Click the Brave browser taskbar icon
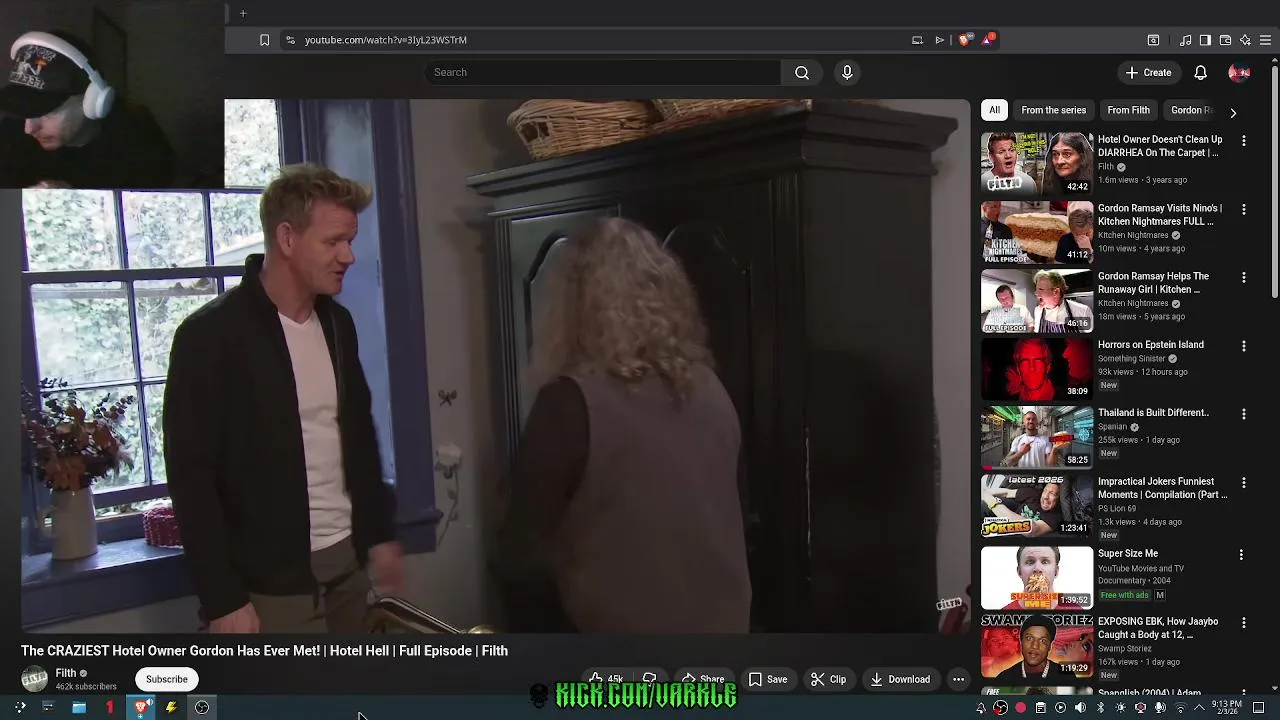 point(142,707)
